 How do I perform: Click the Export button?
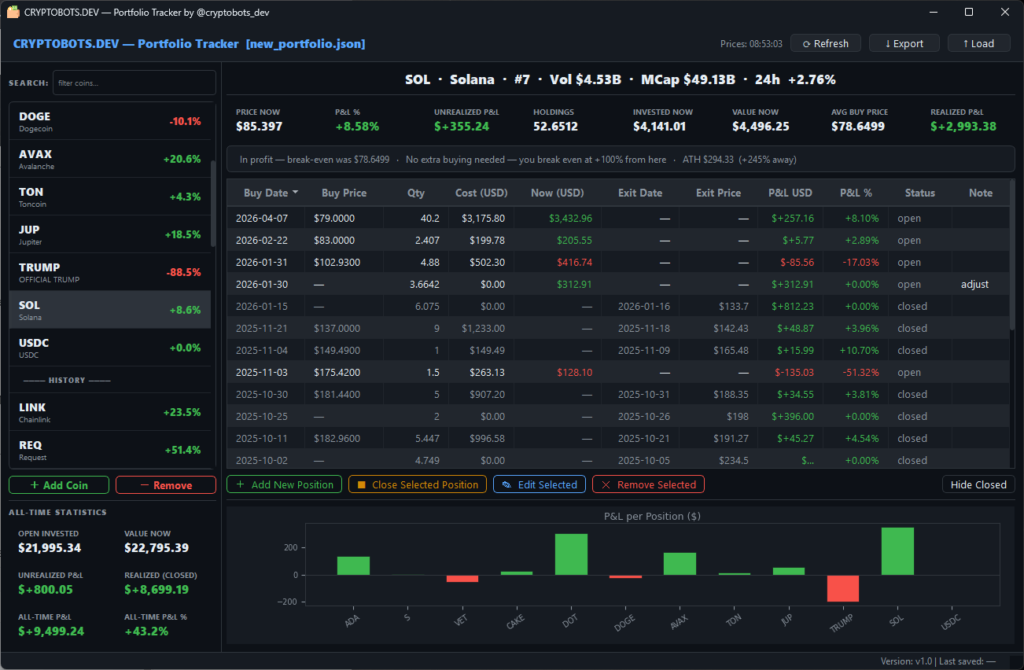[904, 43]
